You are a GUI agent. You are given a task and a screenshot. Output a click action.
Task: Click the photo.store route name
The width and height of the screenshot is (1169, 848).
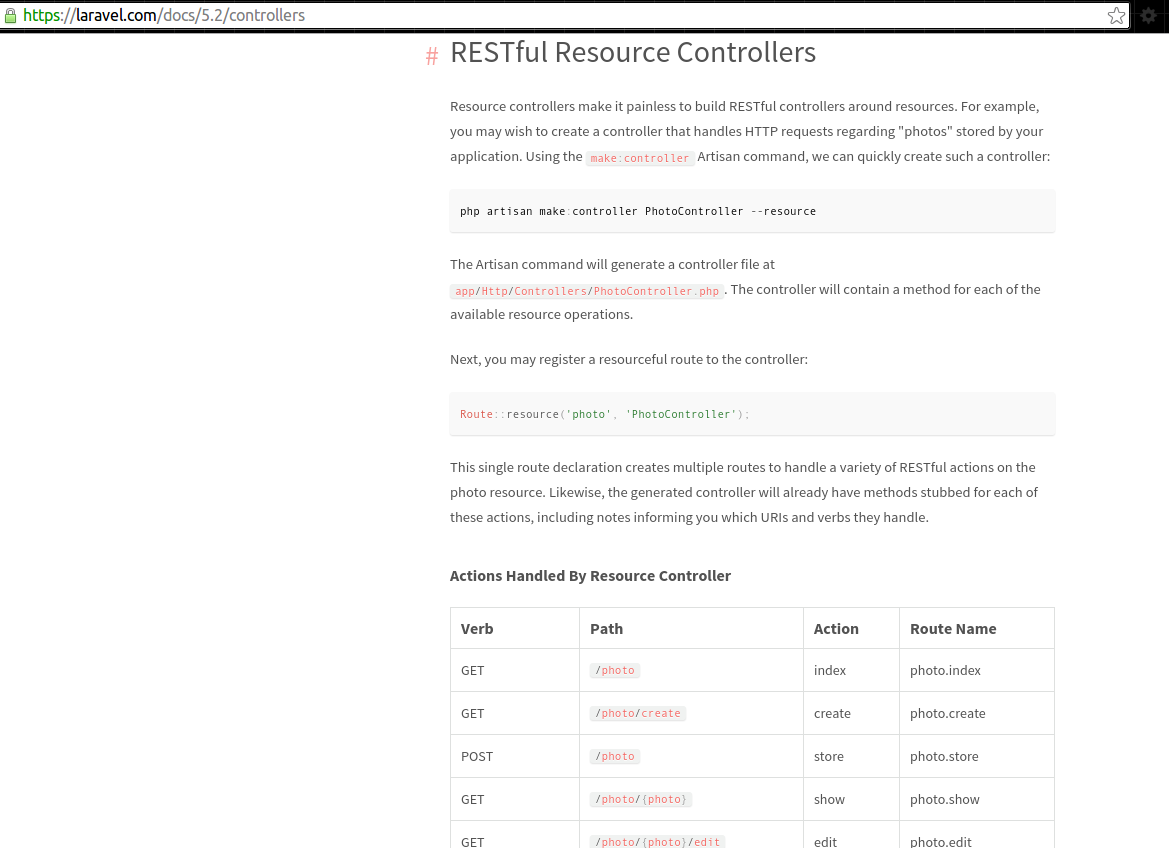[944, 756]
